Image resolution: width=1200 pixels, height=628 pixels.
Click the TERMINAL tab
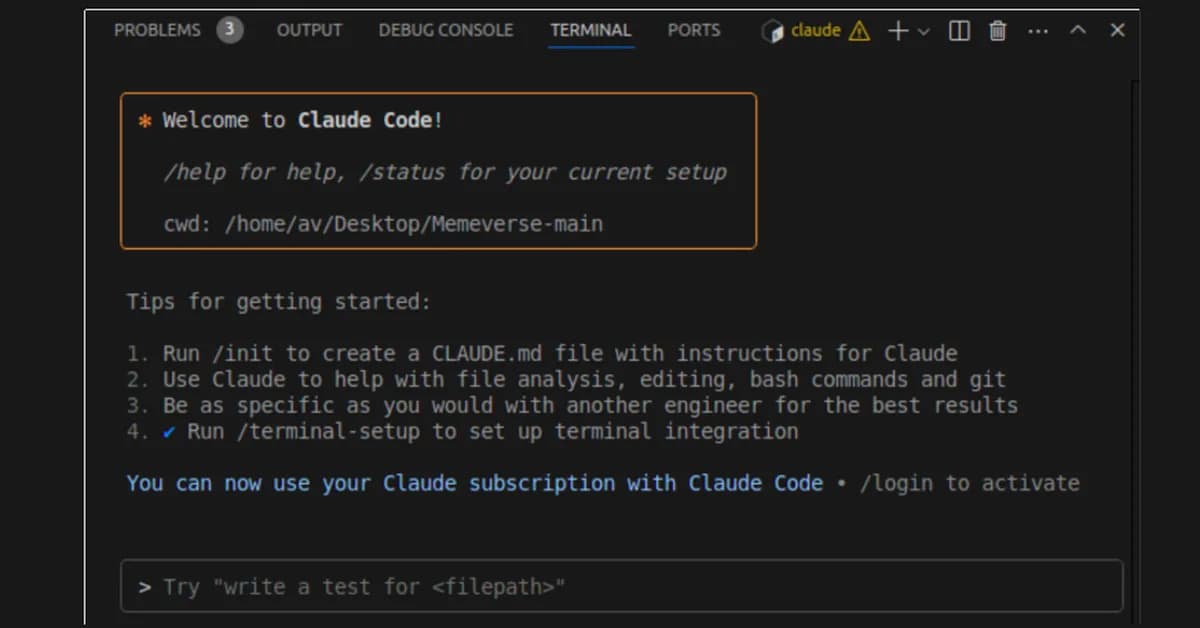[590, 30]
